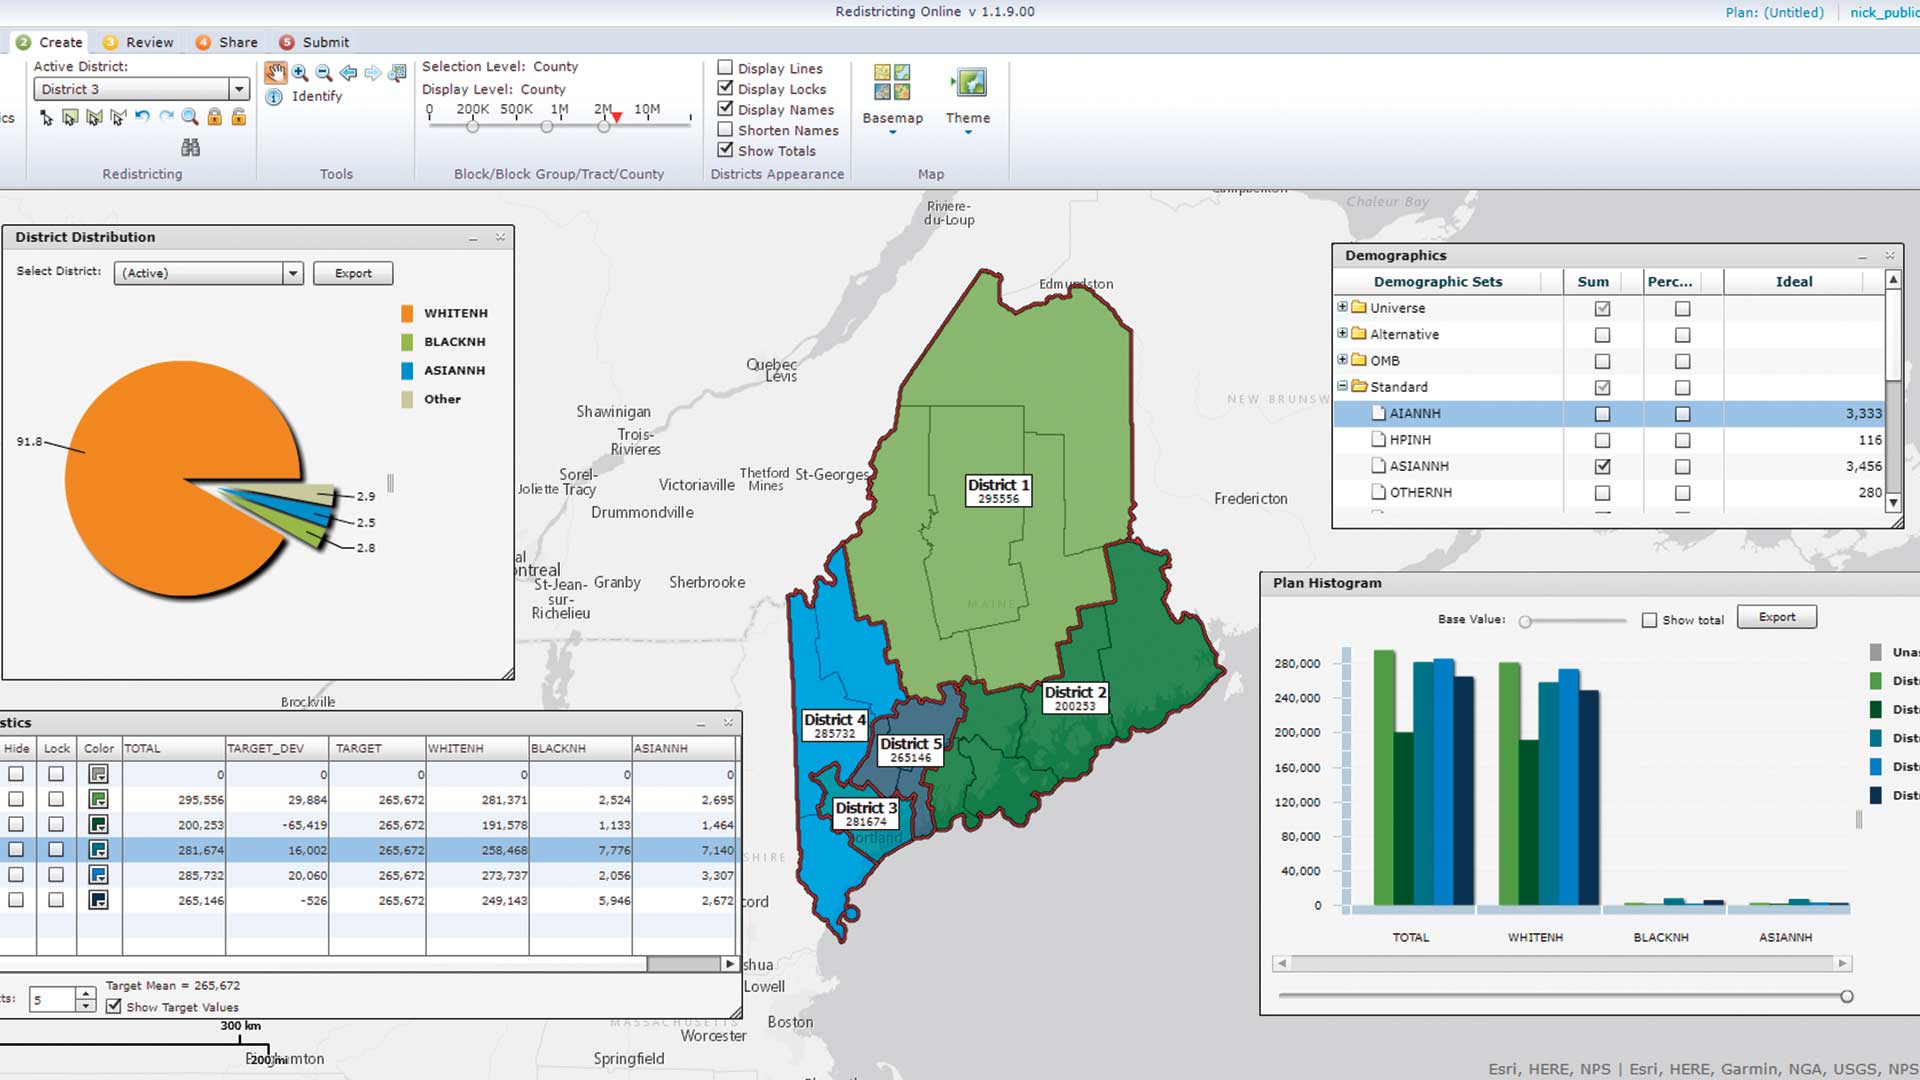Click the Identify info icon
Viewport: 1920px width, 1080px height.
(274, 97)
